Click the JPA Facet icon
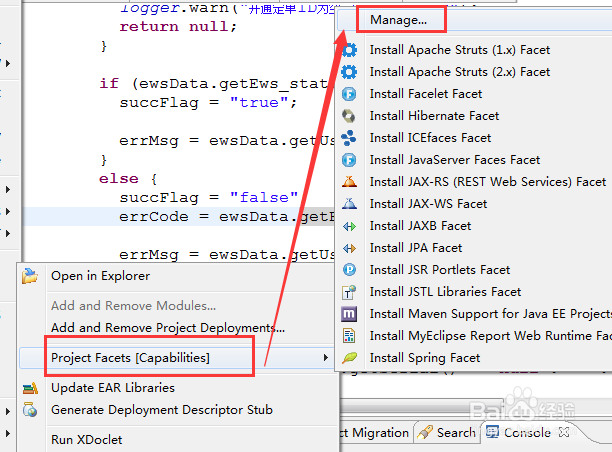Screen dimensions: 612x452 point(349,248)
